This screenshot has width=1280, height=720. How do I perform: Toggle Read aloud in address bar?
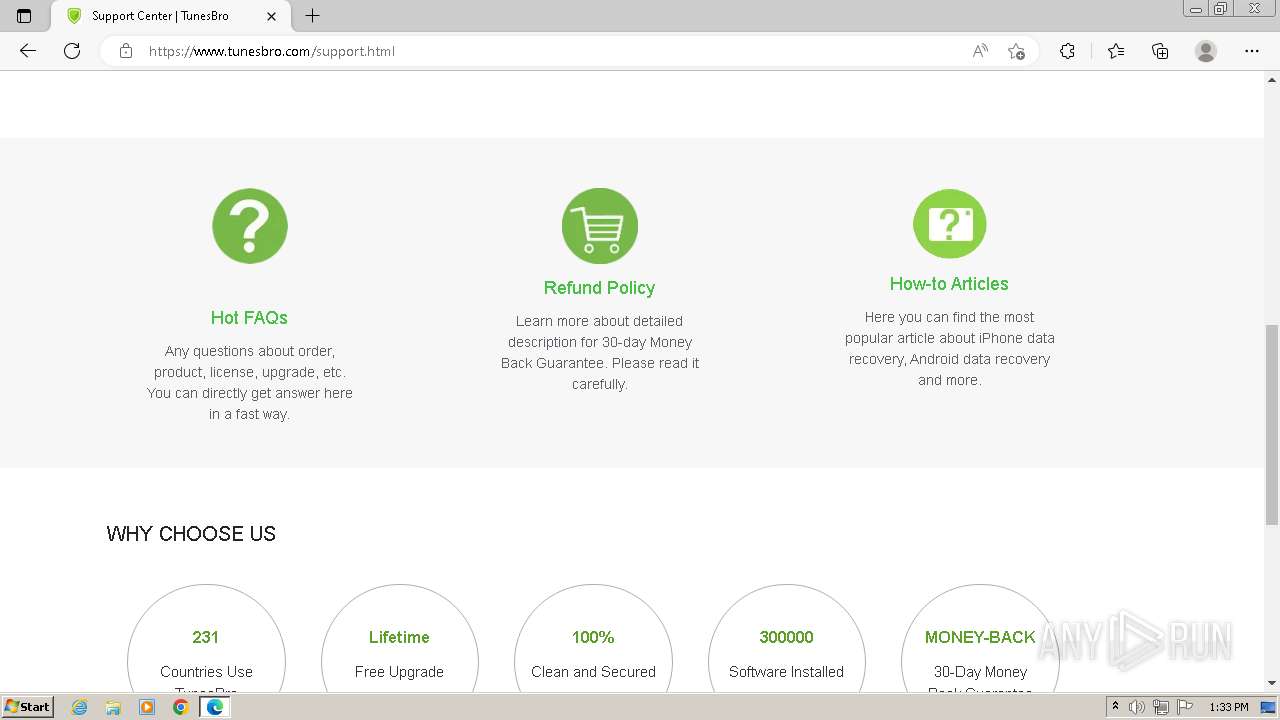point(980,51)
